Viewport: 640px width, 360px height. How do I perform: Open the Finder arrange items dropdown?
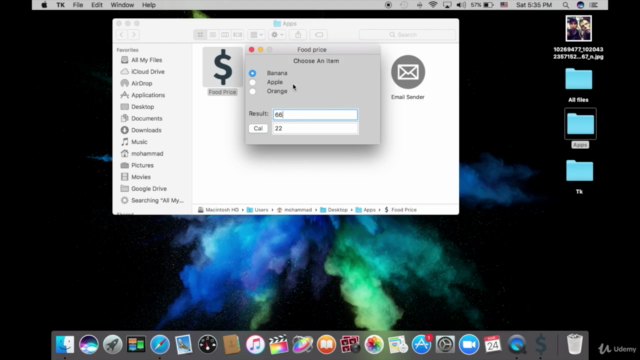point(256,35)
